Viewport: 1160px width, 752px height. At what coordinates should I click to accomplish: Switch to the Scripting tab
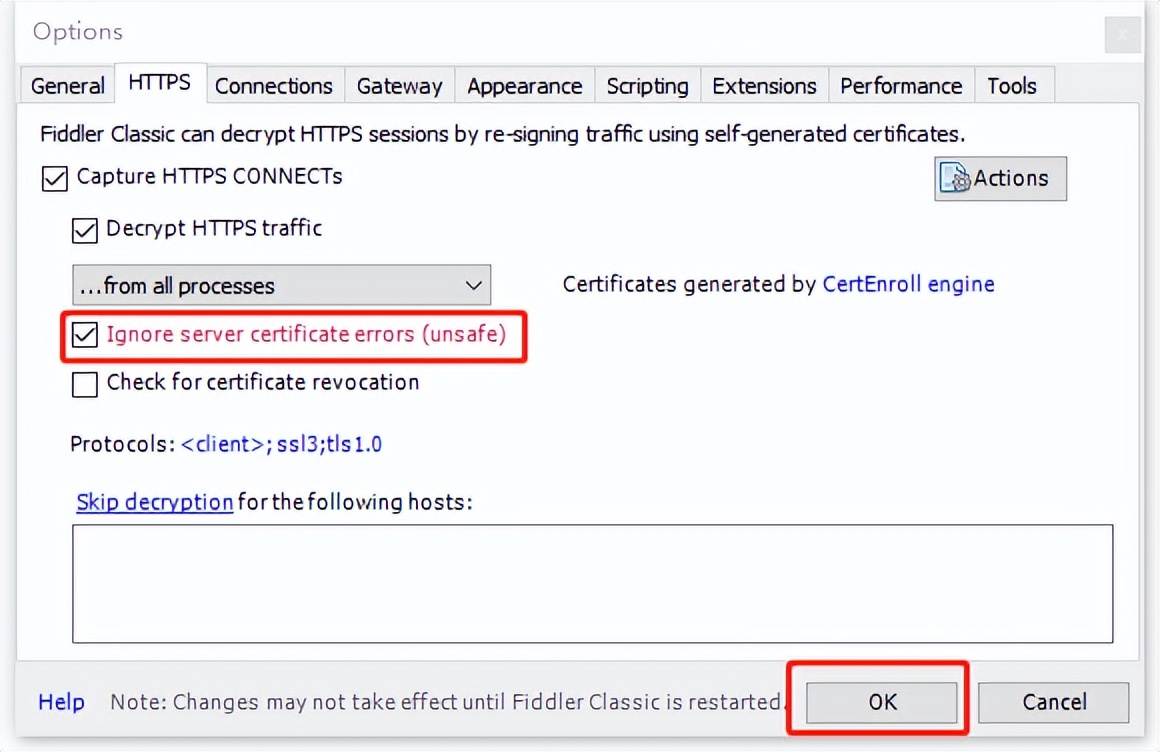click(647, 86)
